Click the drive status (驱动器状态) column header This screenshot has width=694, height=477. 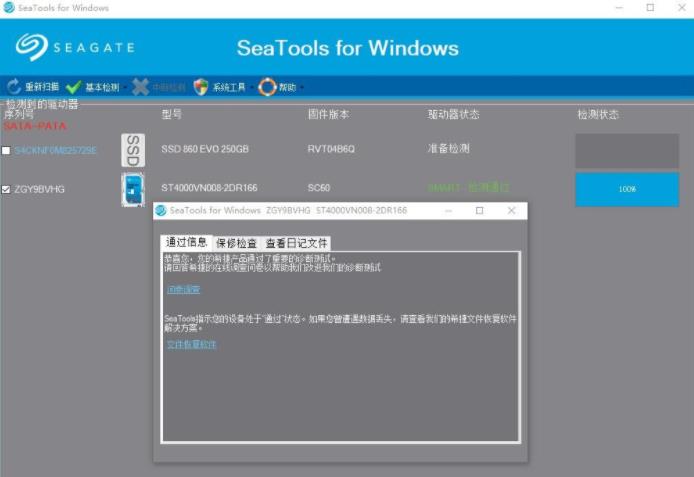tap(454, 115)
